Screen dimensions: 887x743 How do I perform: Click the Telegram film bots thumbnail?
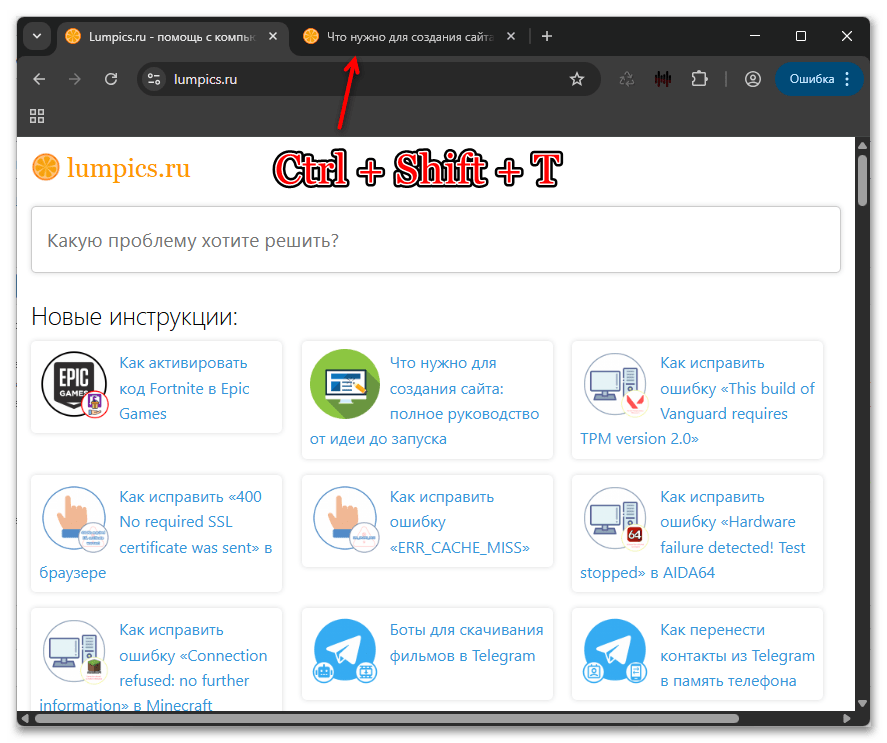(345, 651)
